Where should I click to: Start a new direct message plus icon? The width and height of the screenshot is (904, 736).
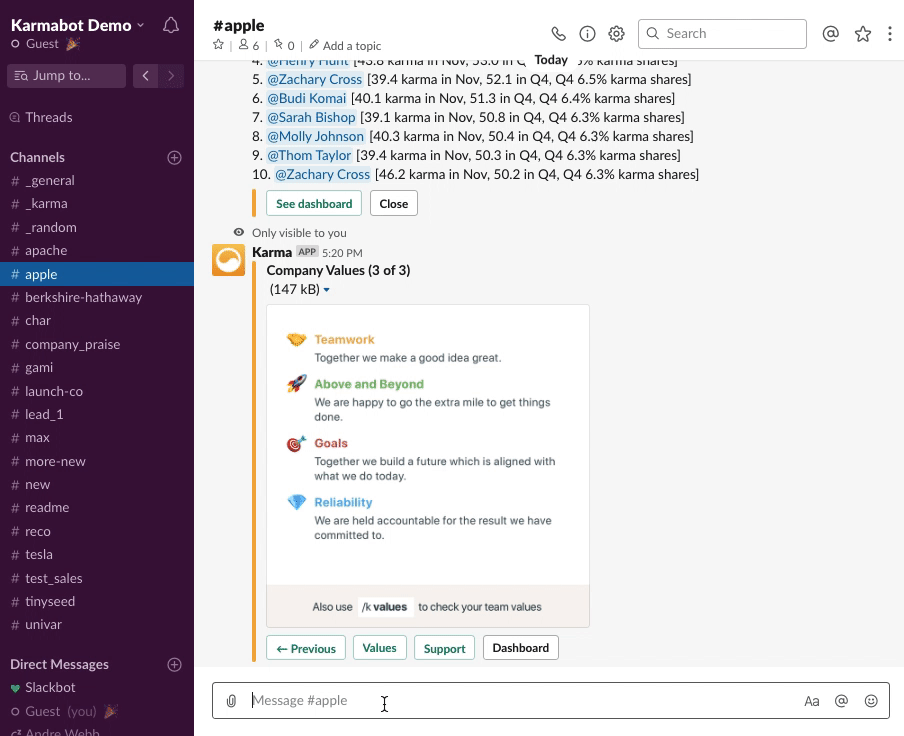pyautogui.click(x=174, y=665)
